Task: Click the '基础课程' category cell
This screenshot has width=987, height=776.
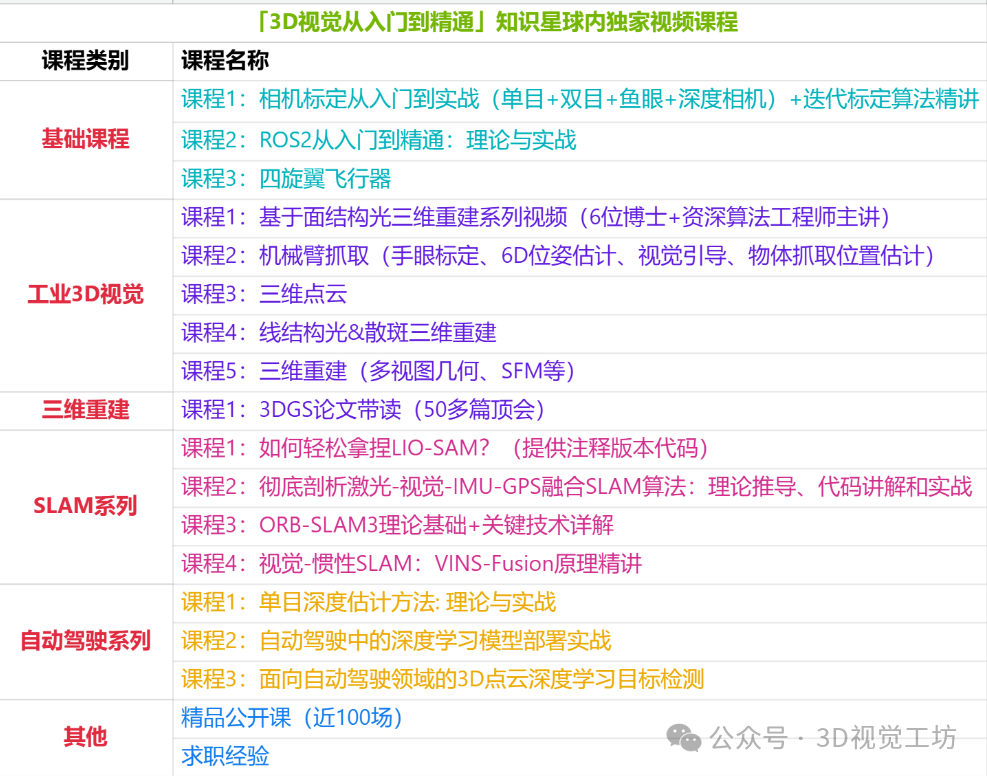Action: 86,139
